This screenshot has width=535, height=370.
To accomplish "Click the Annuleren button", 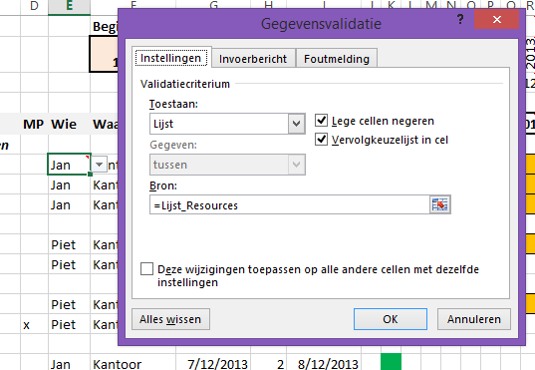I will click(474, 319).
